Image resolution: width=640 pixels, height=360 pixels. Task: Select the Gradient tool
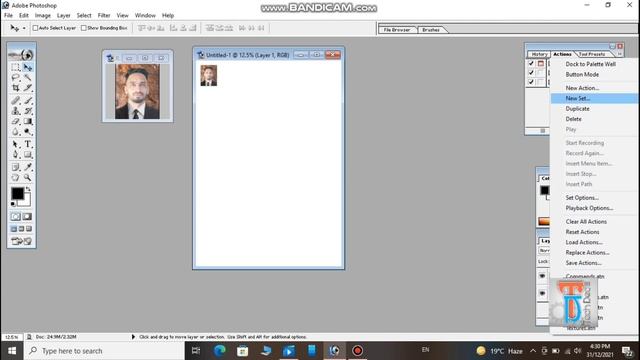(x=28, y=121)
